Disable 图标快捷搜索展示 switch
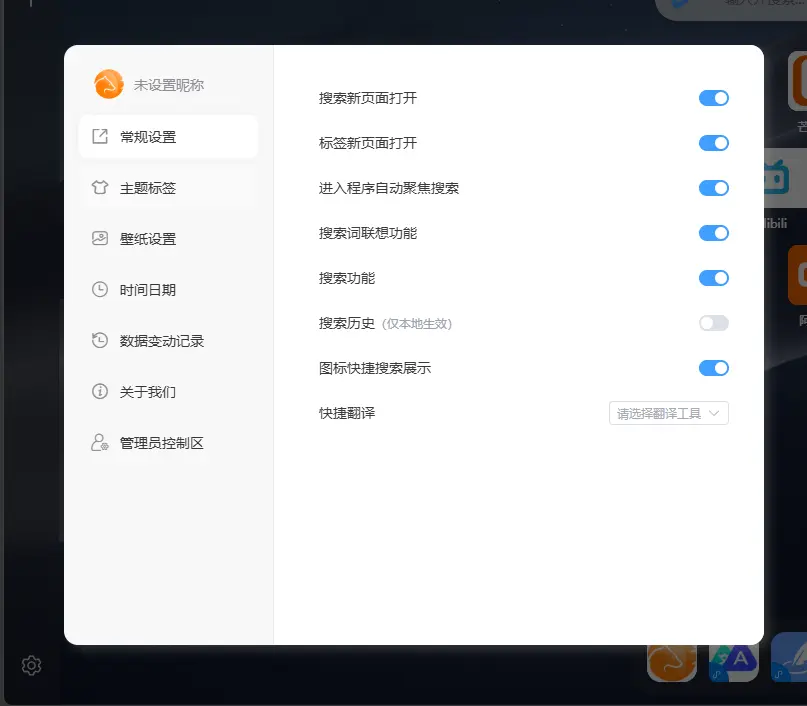Image resolution: width=807 pixels, height=706 pixels. (x=714, y=368)
